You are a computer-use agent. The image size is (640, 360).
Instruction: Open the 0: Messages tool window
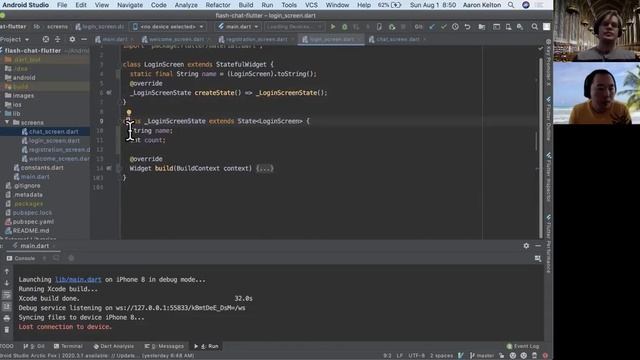(164, 346)
